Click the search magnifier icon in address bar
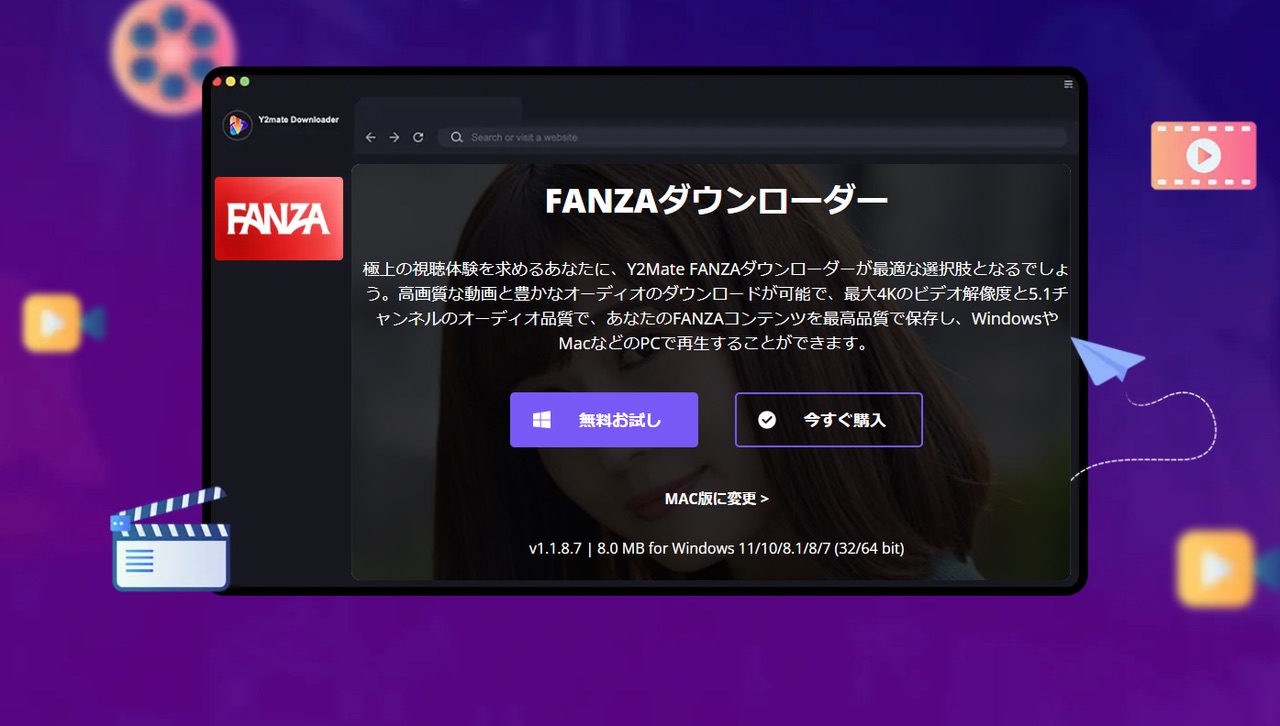This screenshot has height=726, width=1280. [457, 137]
